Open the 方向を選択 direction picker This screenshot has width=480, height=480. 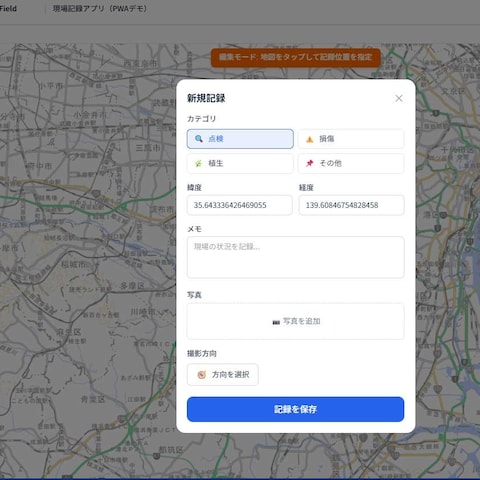pyautogui.click(x=223, y=375)
